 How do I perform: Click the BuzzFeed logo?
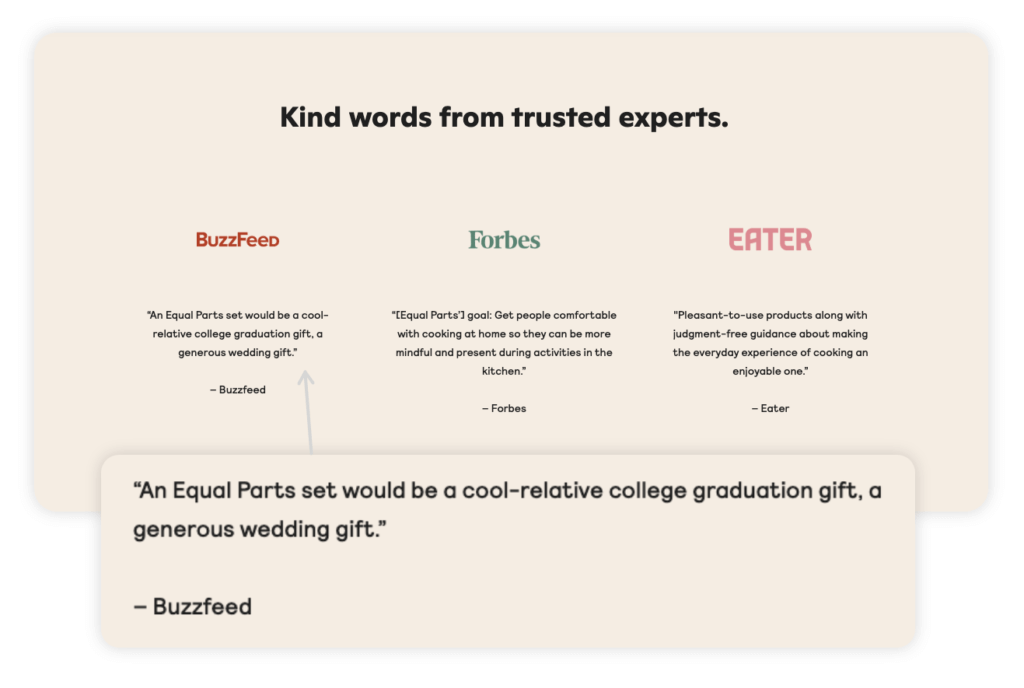click(x=238, y=240)
